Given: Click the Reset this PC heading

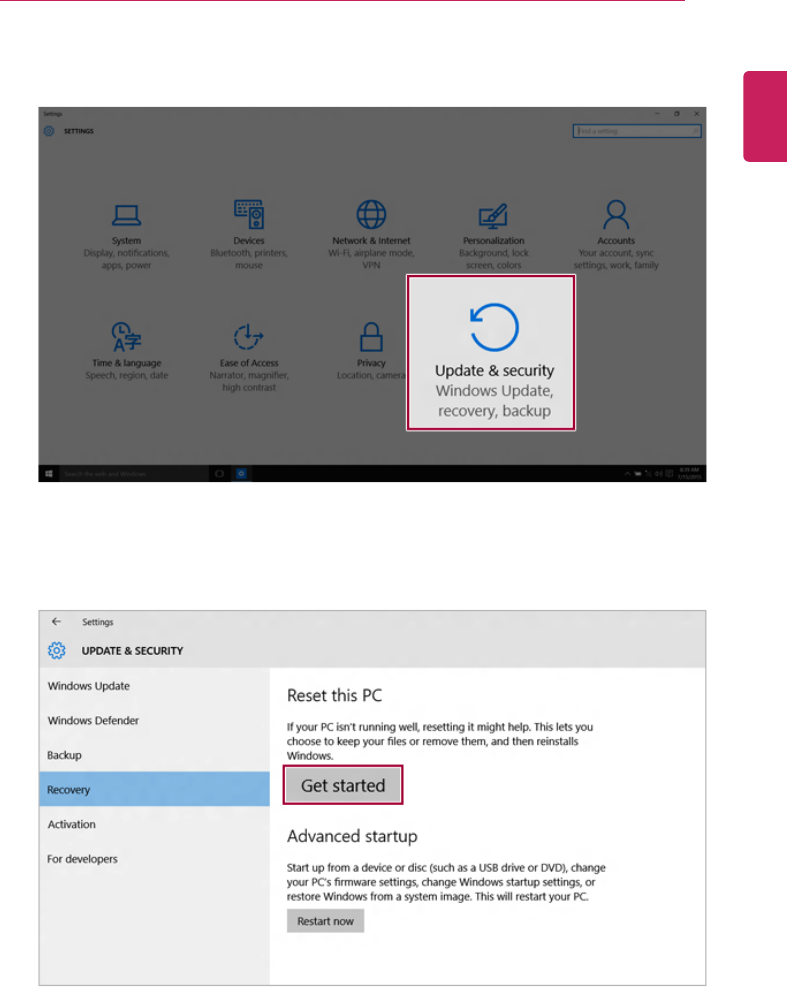Looking at the screenshot, I should (x=334, y=696).
